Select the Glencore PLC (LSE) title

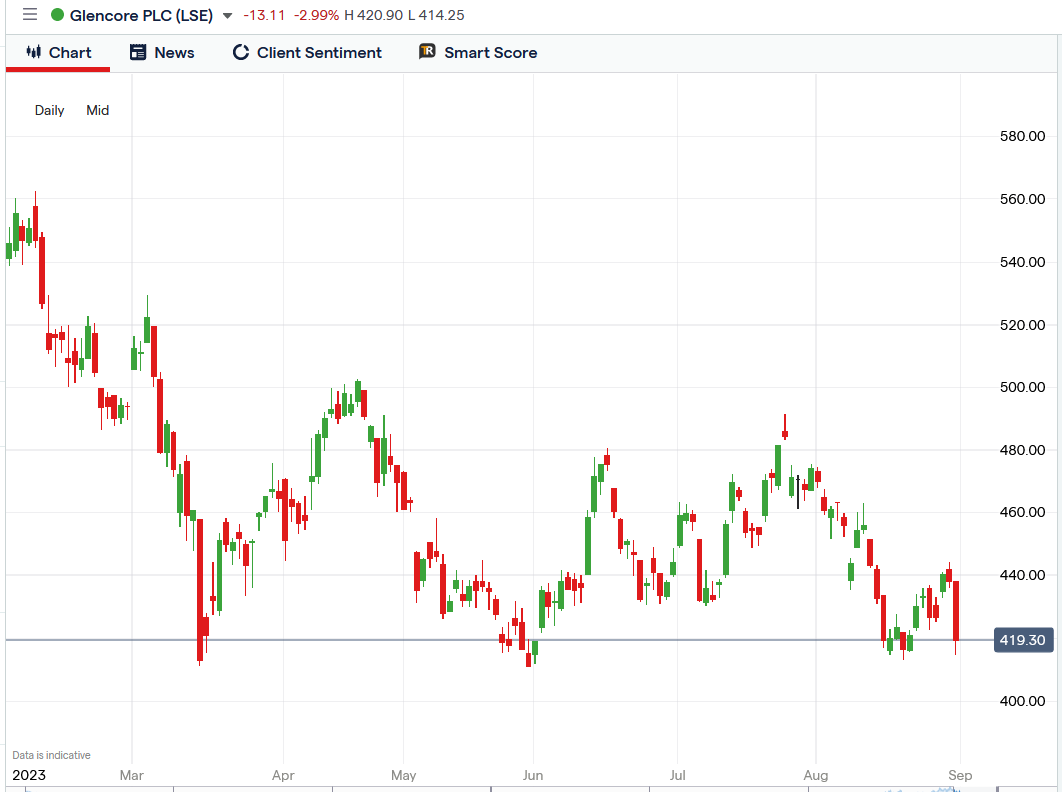point(141,15)
